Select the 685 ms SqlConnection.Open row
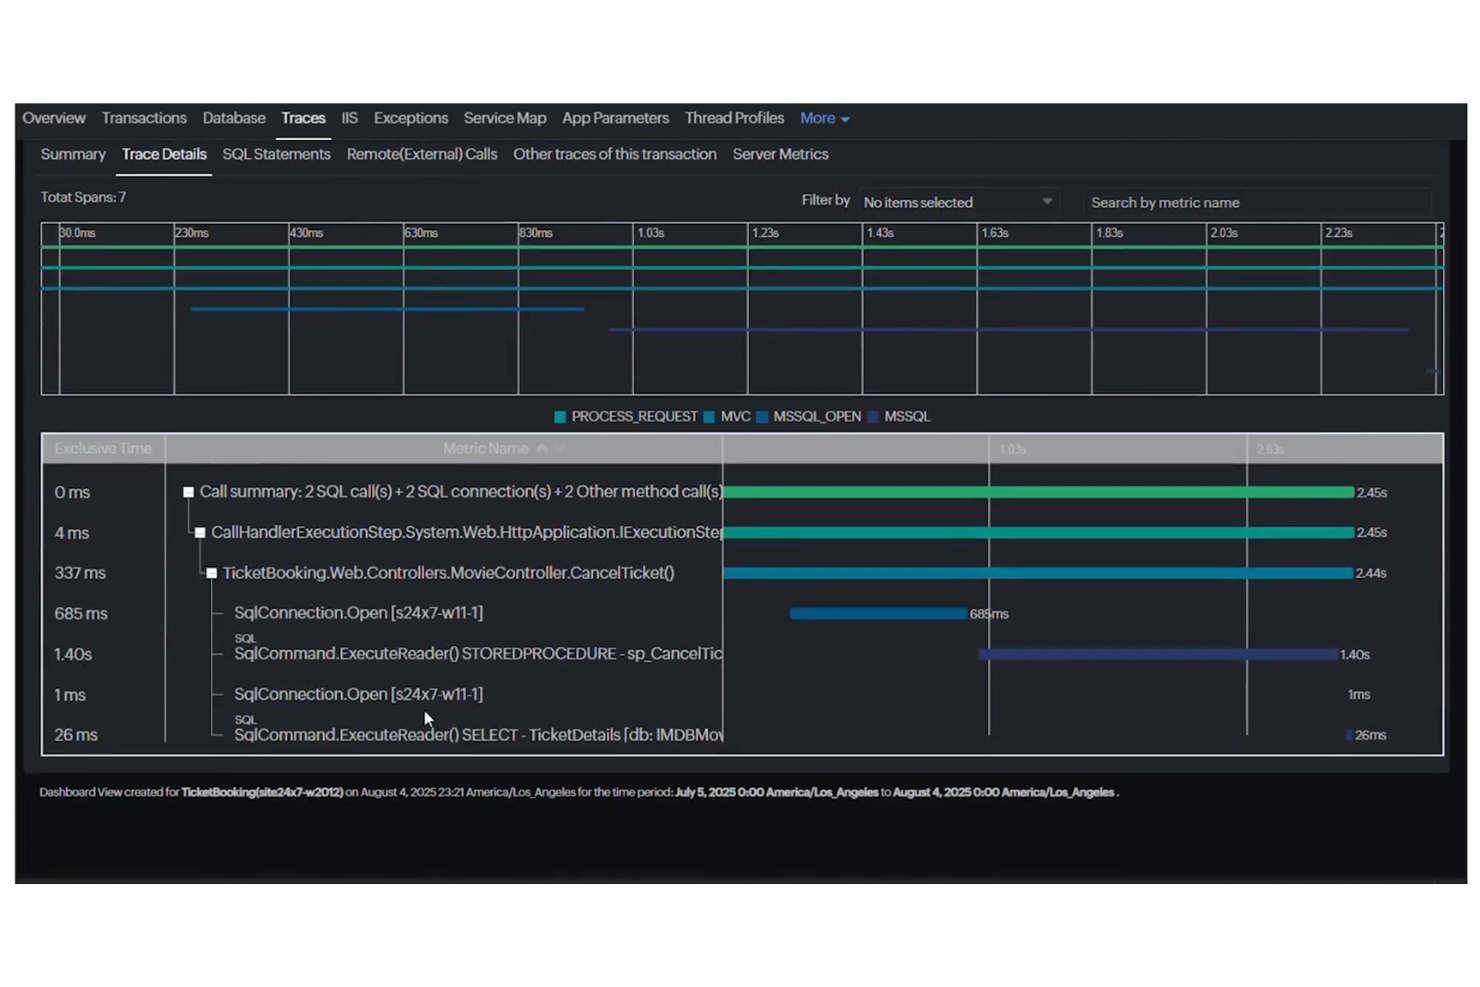Image resolution: width=1480 pixels, height=987 pixels. tap(742, 613)
